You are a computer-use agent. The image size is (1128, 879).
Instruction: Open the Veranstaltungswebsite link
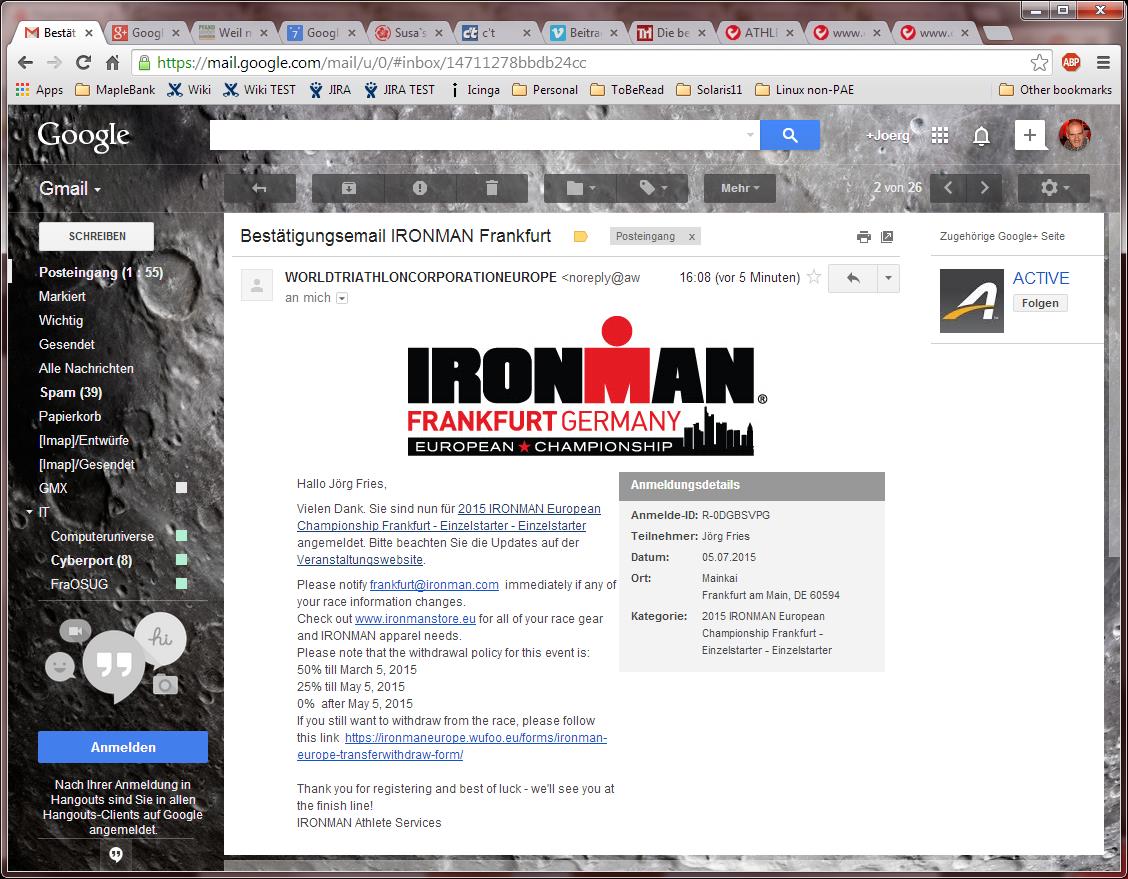click(360, 560)
